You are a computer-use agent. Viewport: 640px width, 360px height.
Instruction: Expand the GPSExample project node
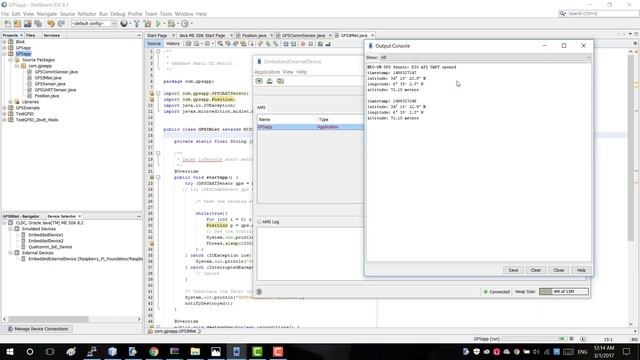(4, 108)
